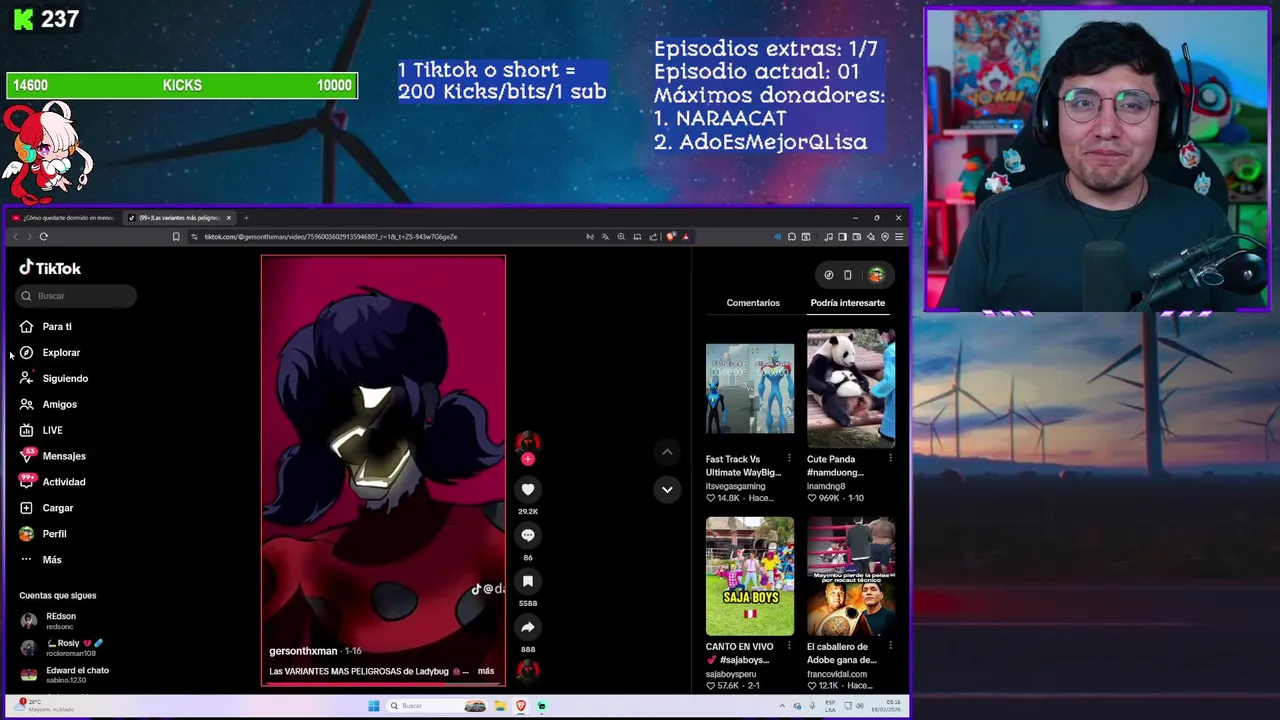Open Siguiendo feed
The image size is (1280, 720).
click(54, 379)
